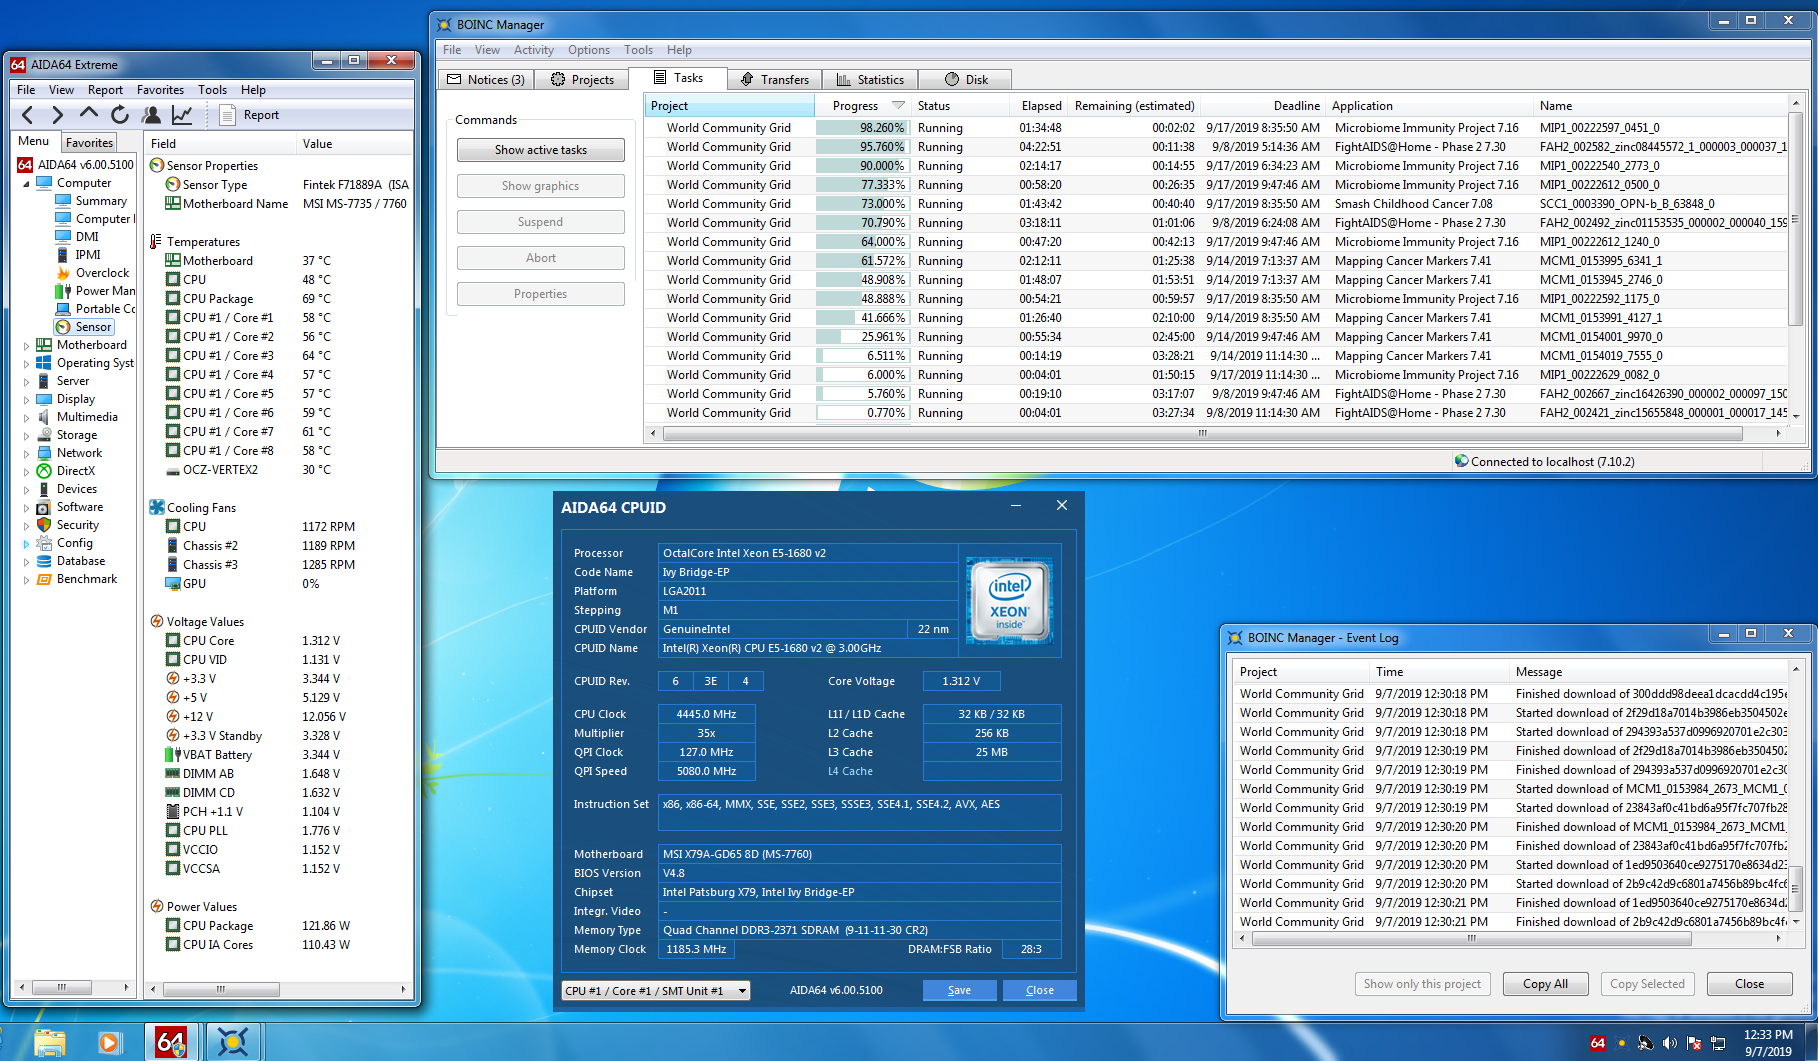Screen dimensions: 1818x1061
Task: Switch to the Statistics tab
Action: (870, 80)
